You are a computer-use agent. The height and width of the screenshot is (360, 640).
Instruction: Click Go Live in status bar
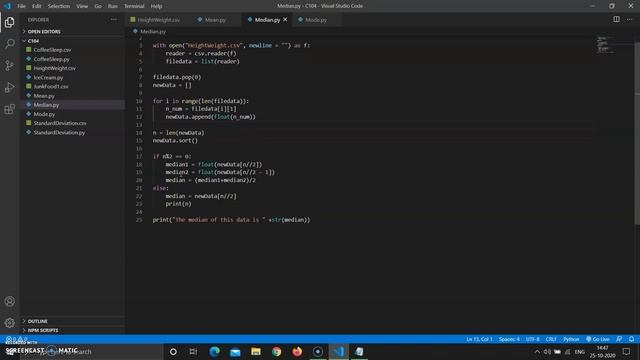pos(598,339)
